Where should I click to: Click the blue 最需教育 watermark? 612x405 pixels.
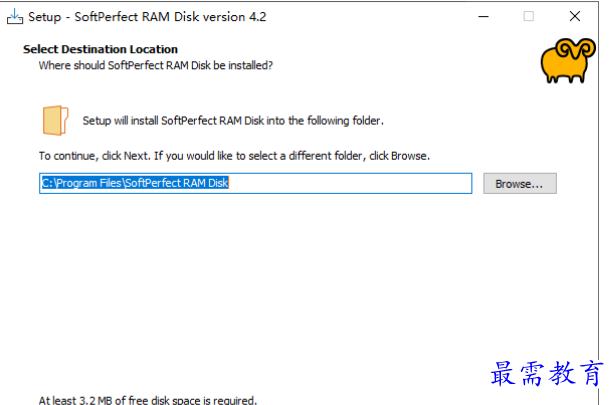(546, 373)
